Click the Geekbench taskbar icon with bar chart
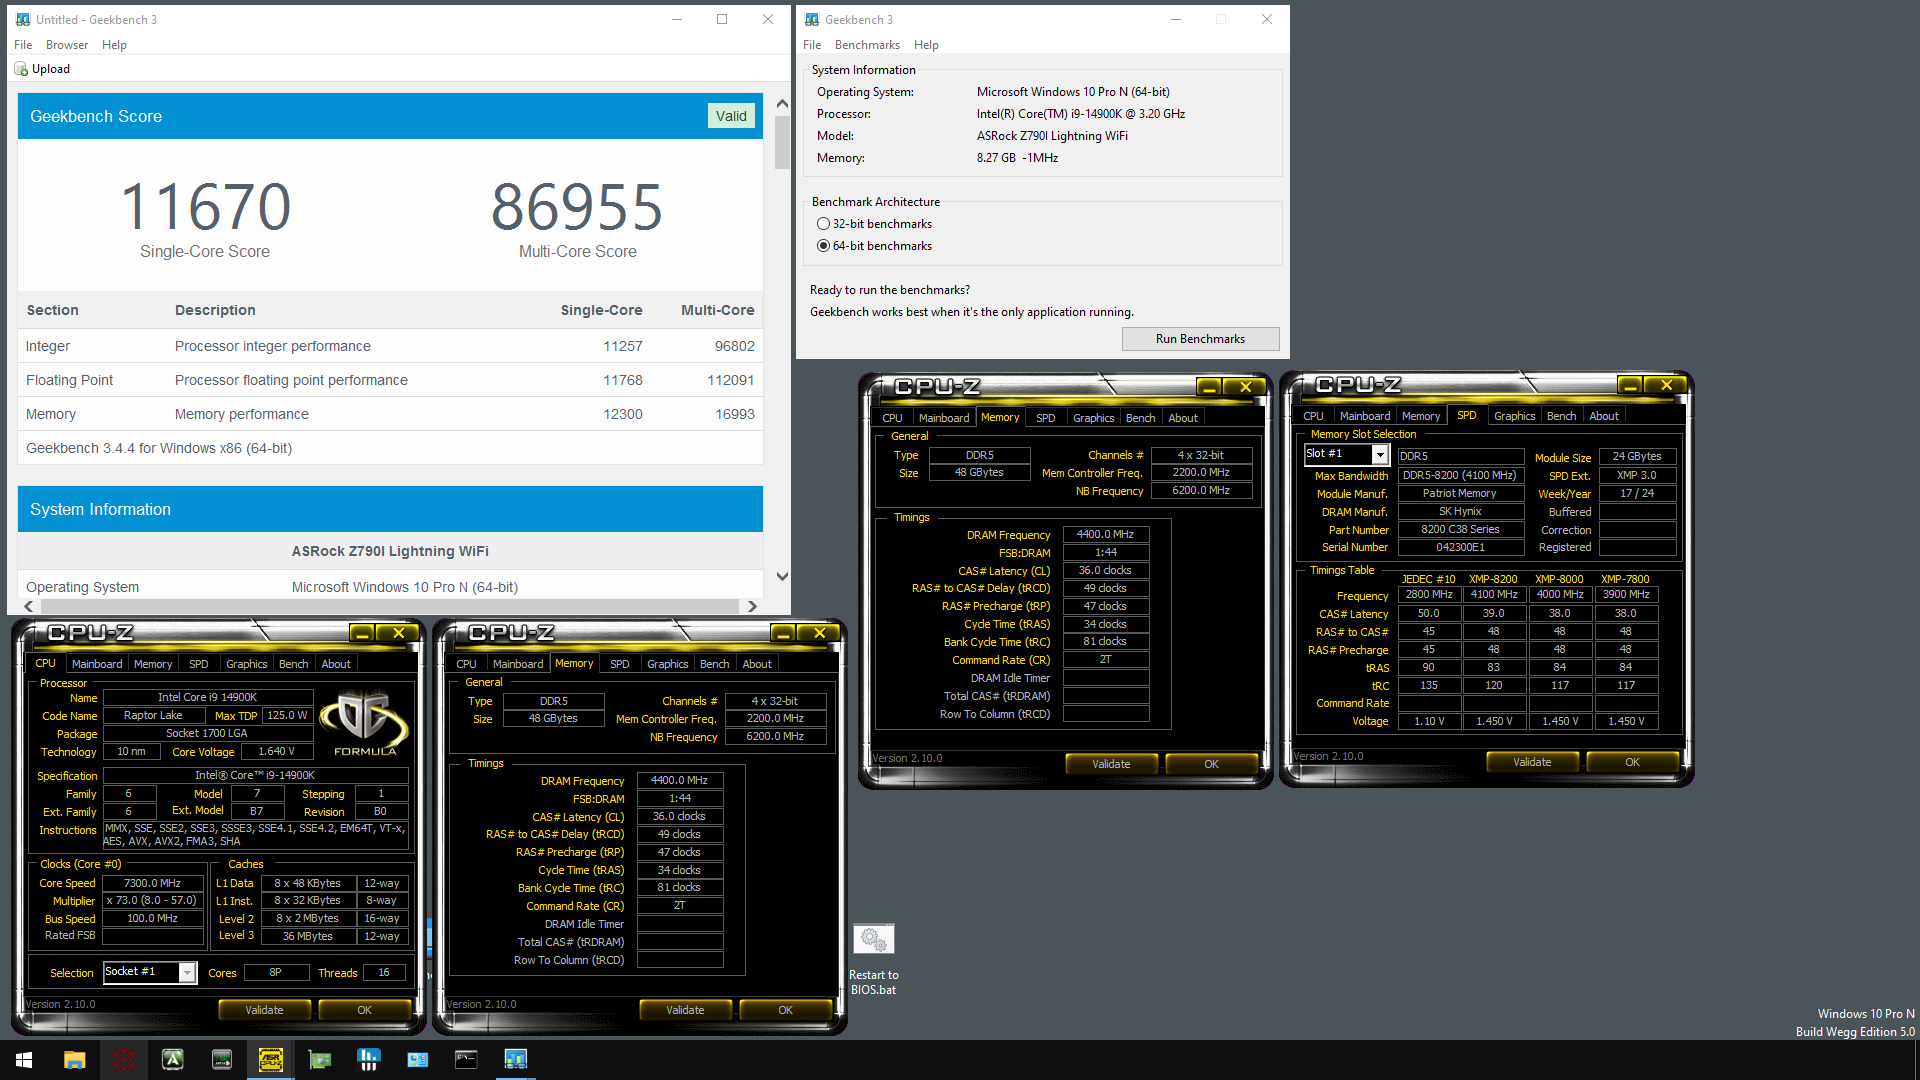 click(x=515, y=1060)
